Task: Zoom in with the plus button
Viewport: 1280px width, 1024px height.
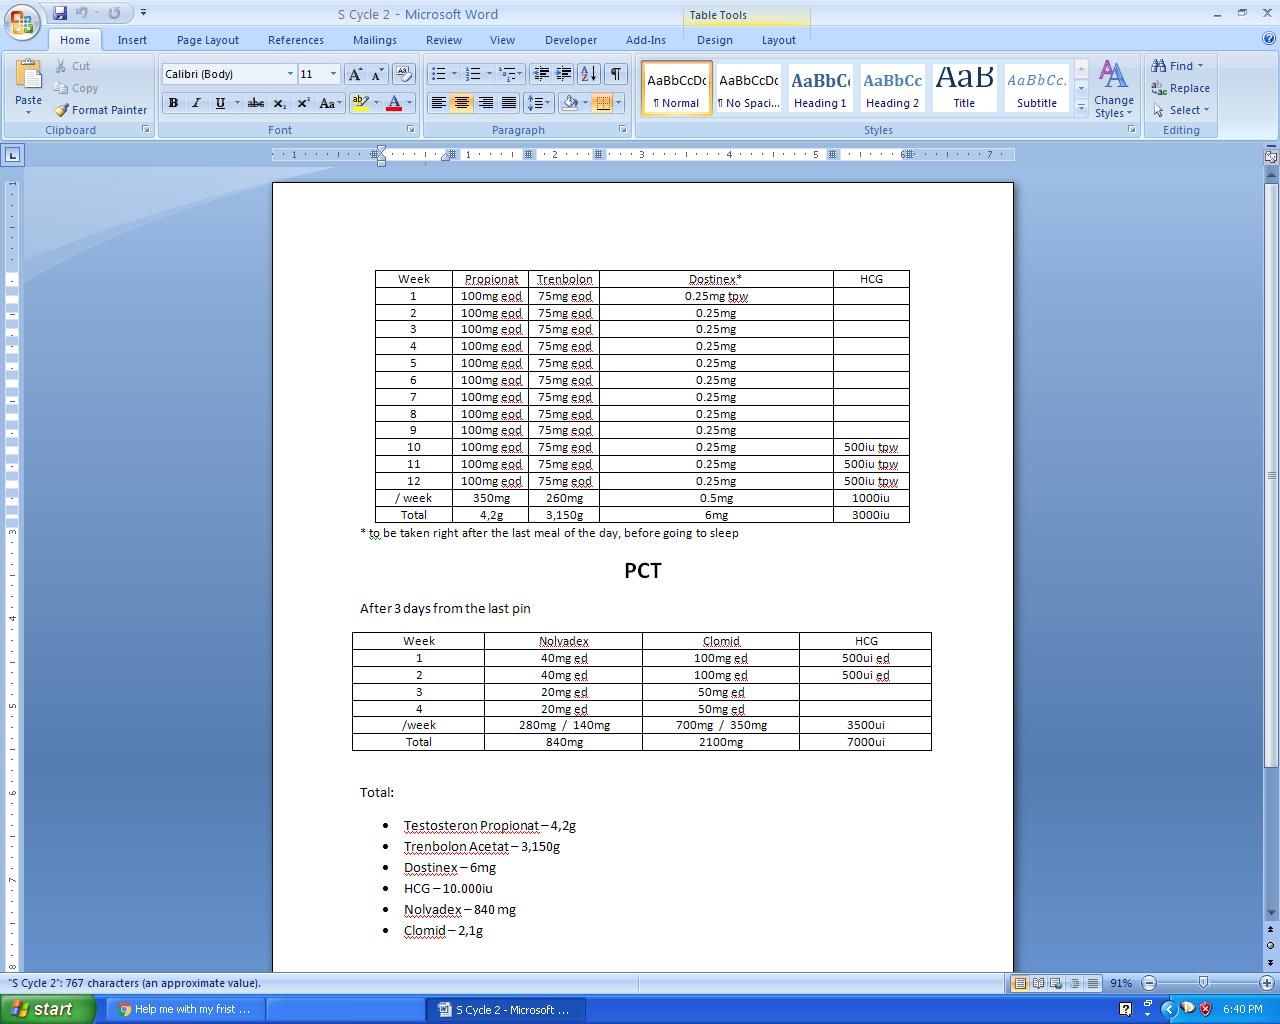Action: pos(1268,983)
